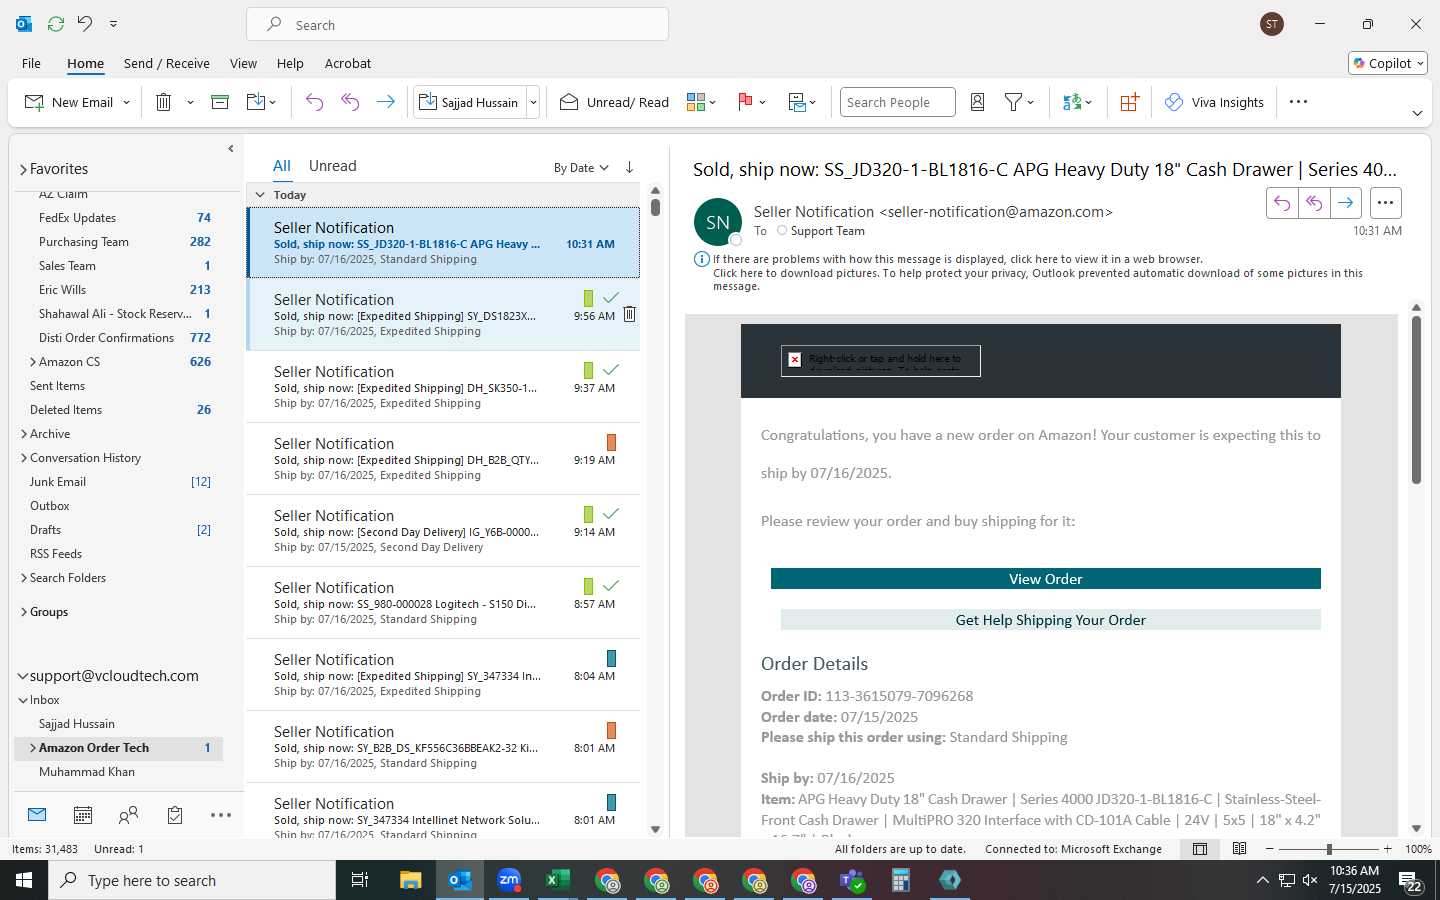Viewport: 1440px width, 900px height.
Task: Switch to People view in bottom navigation
Action: click(x=128, y=815)
